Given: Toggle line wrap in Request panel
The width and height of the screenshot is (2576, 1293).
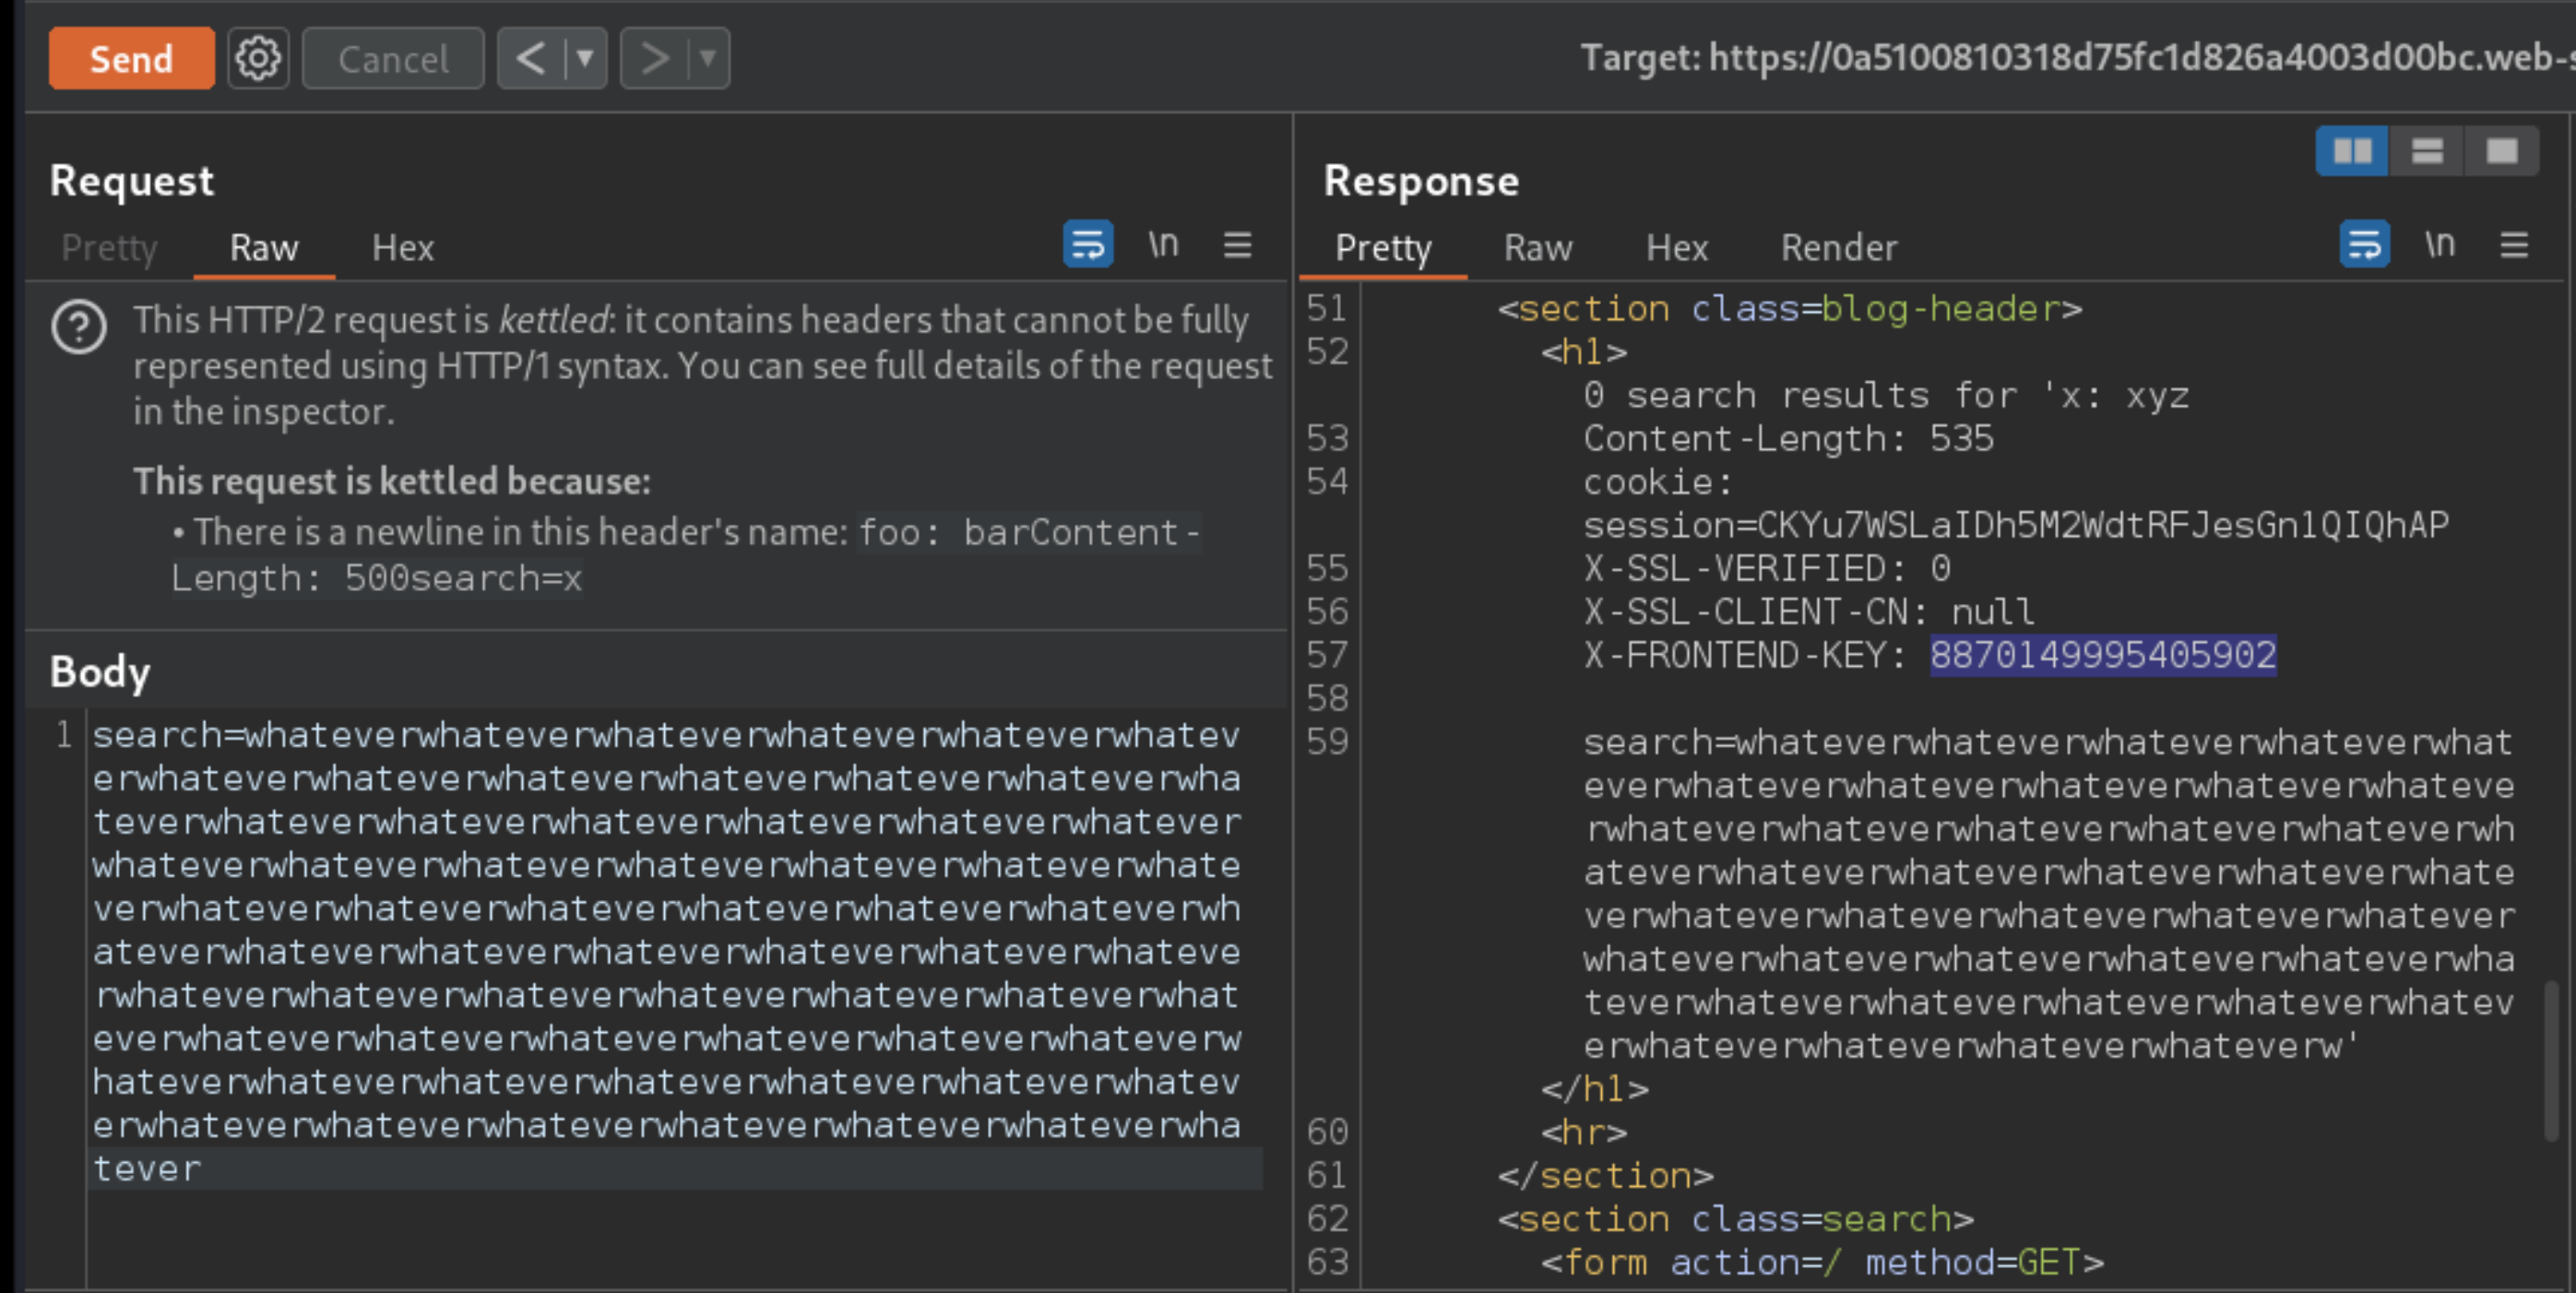Looking at the screenshot, I should point(1087,245).
